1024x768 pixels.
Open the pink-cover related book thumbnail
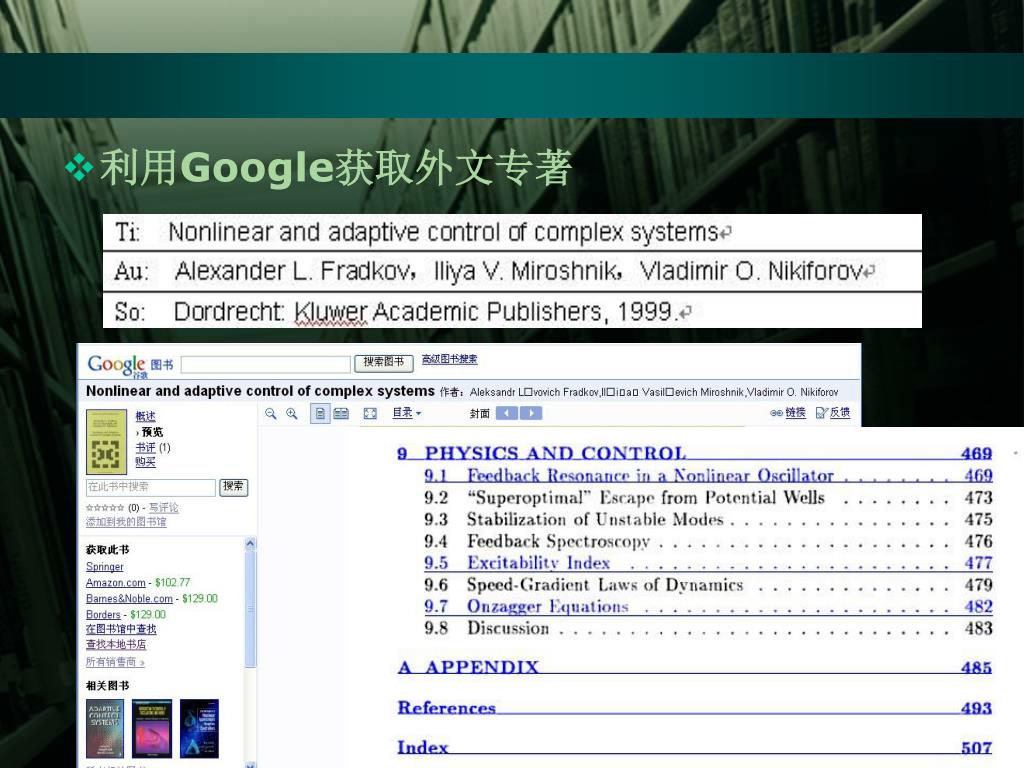pos(152,728)
